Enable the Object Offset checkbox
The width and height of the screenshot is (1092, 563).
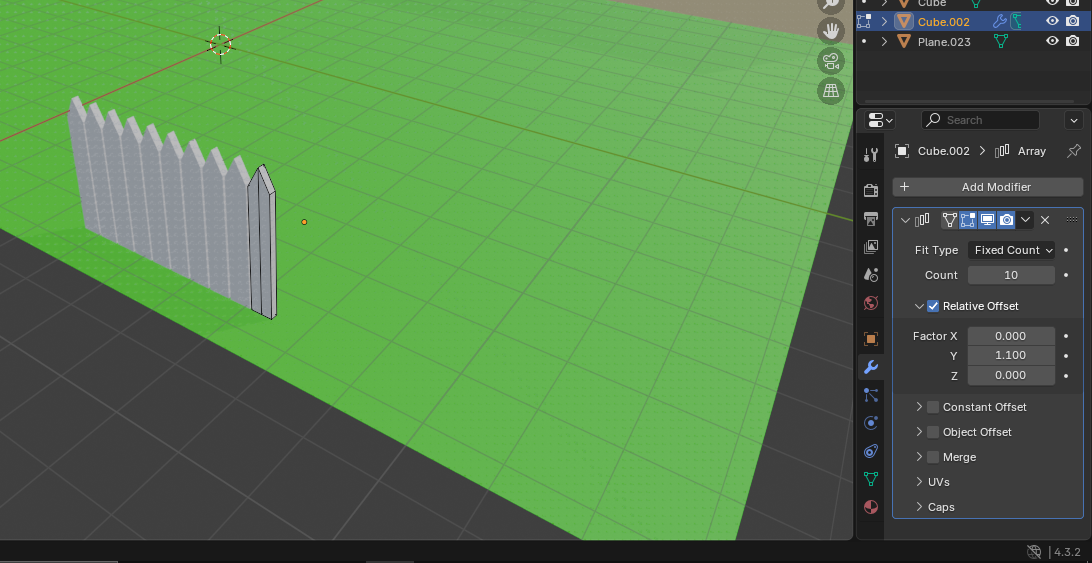tap(933, 432)
